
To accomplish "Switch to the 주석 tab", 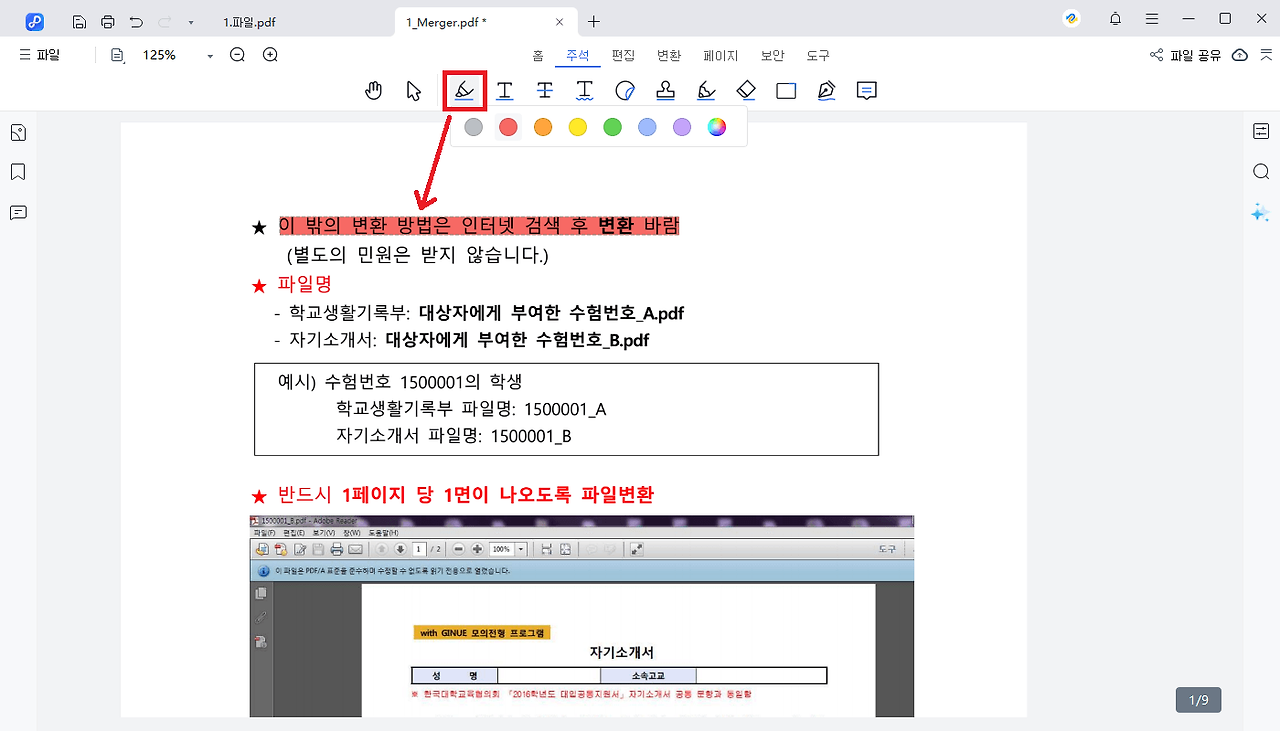I will pos(577,56).
